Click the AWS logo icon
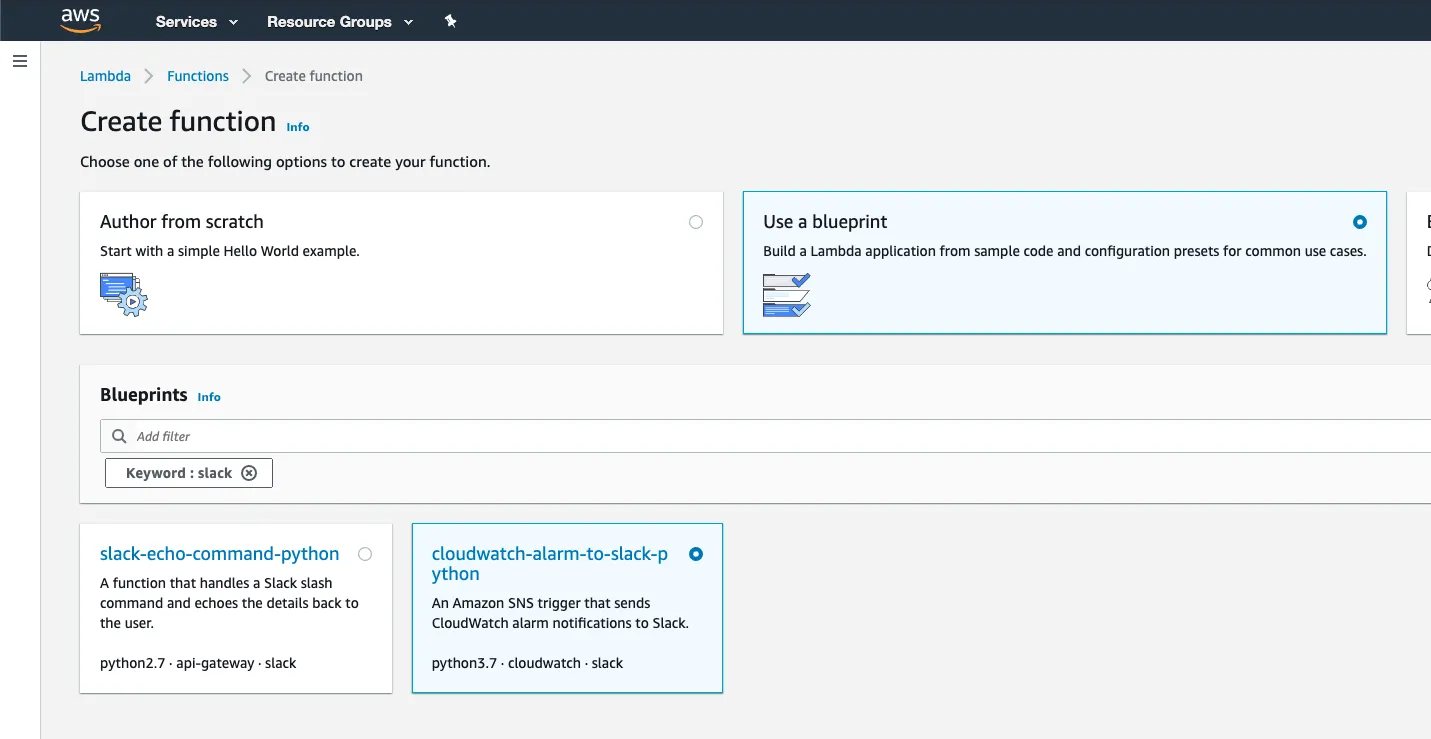 (81, 20)
